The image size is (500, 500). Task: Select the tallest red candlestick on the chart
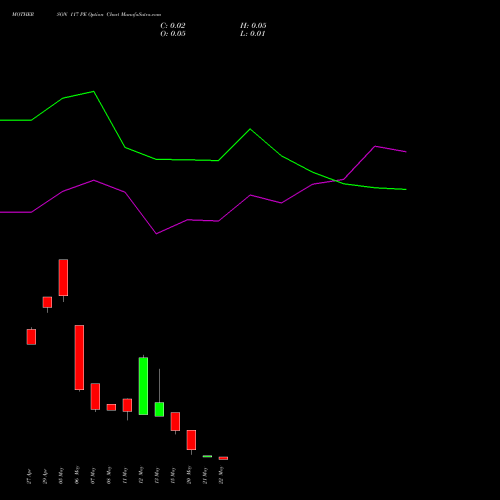tap(79, 357)
